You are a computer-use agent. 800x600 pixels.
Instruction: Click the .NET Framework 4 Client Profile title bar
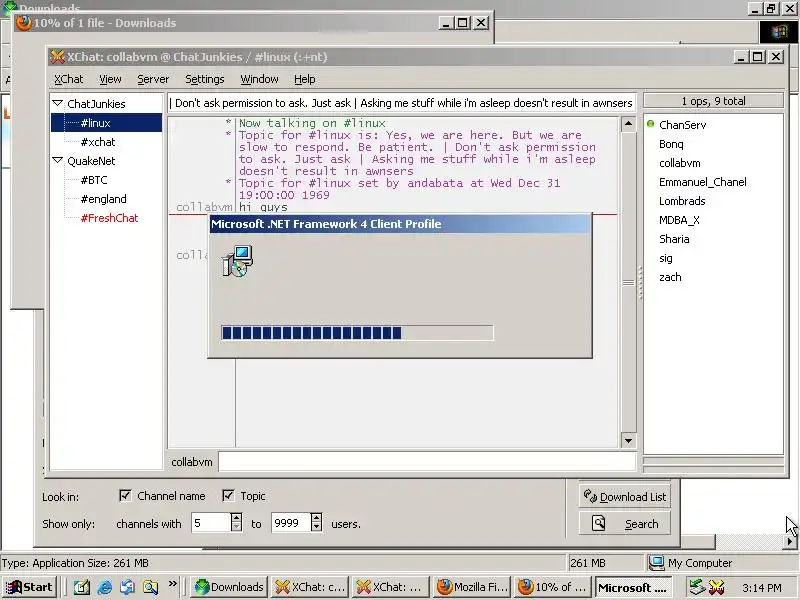coord(401,224)
